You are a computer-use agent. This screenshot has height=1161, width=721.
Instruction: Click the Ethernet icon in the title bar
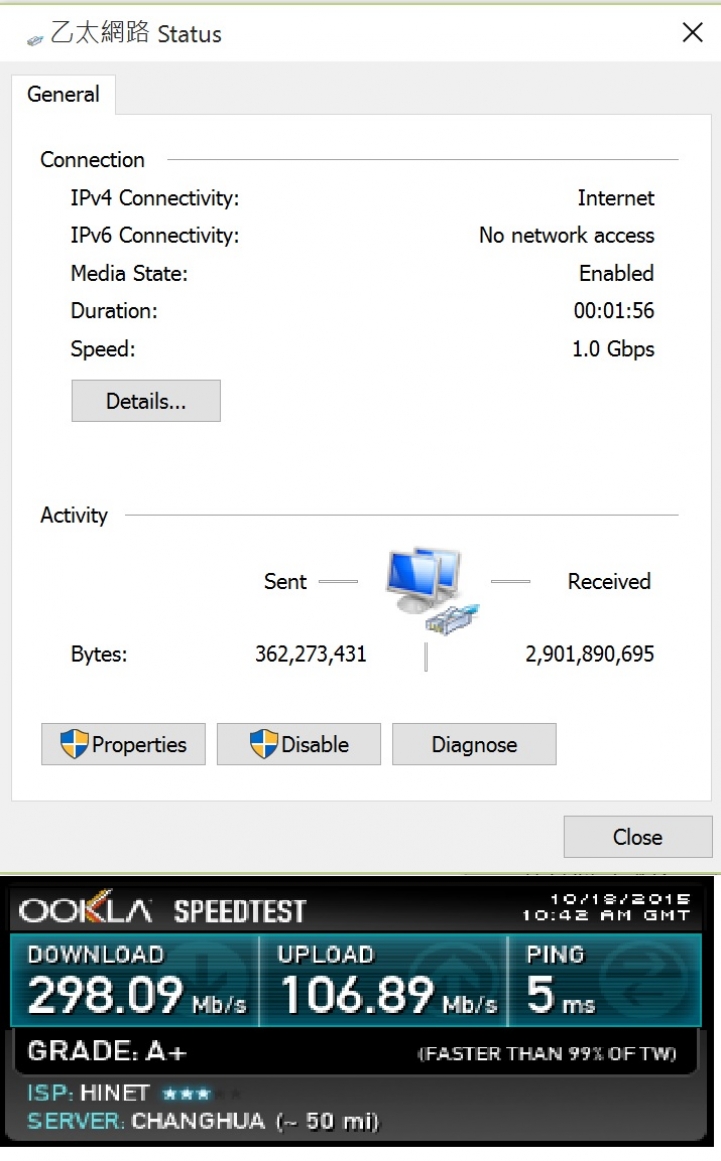coord(35,40)
